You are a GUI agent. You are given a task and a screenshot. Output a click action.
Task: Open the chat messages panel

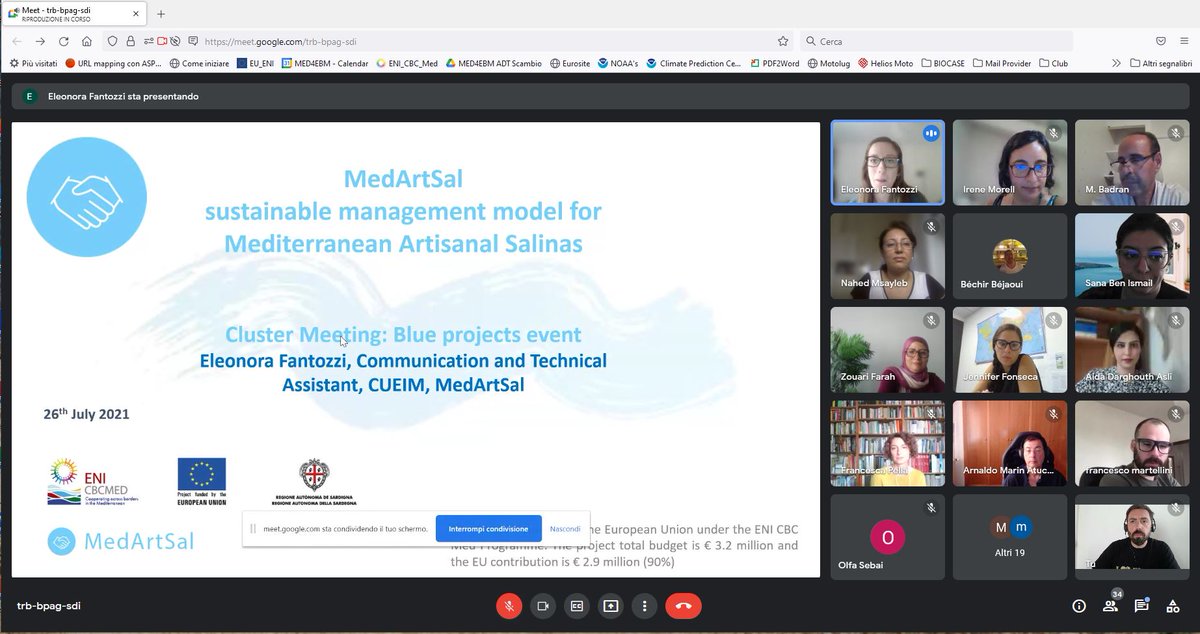pyautogui.click(x=1141, y=606)
